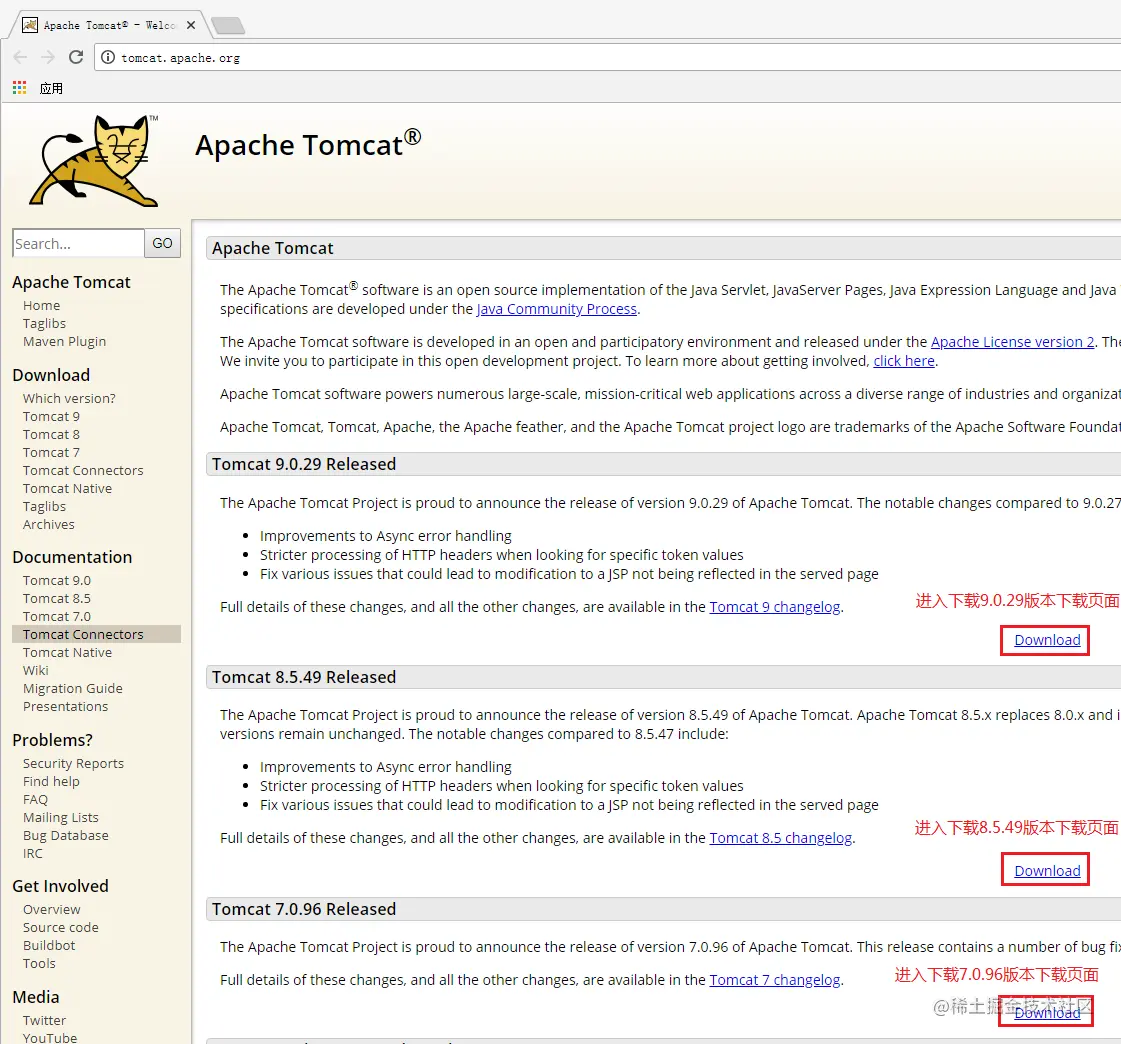Open the Migration Guide link
Screen dimensions: 1121x1044
click(72, 689)
